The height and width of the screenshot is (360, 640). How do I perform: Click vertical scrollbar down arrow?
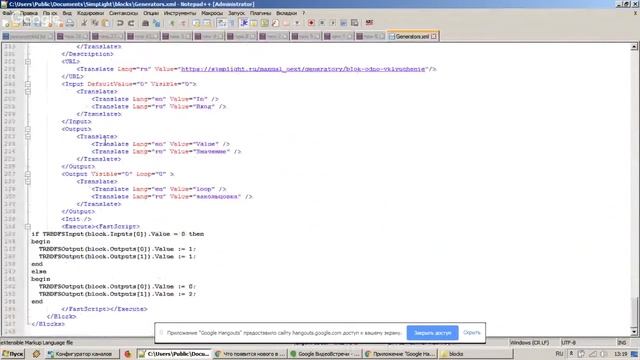pyautogui.click(x=634, y=331)
